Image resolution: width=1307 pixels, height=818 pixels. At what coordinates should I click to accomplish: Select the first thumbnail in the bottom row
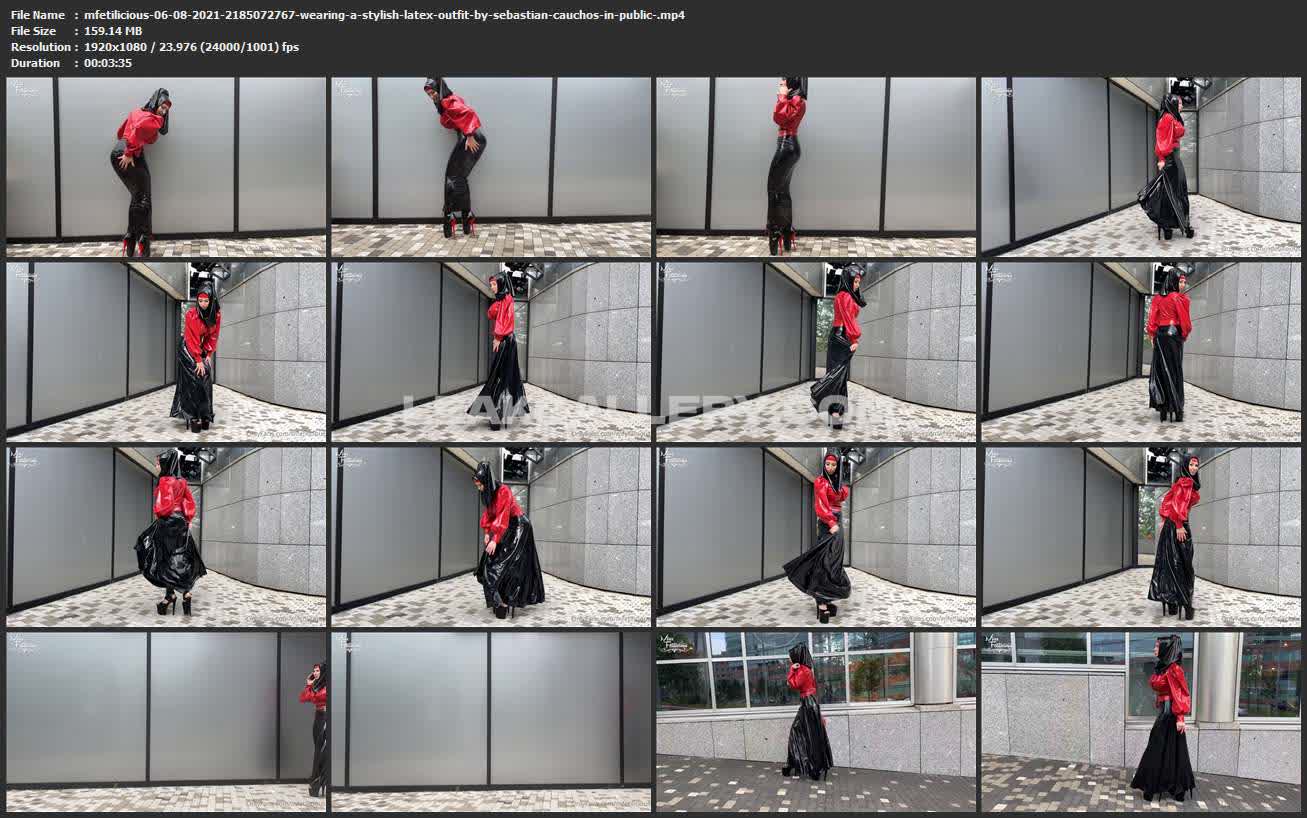(x=166, y=721)
